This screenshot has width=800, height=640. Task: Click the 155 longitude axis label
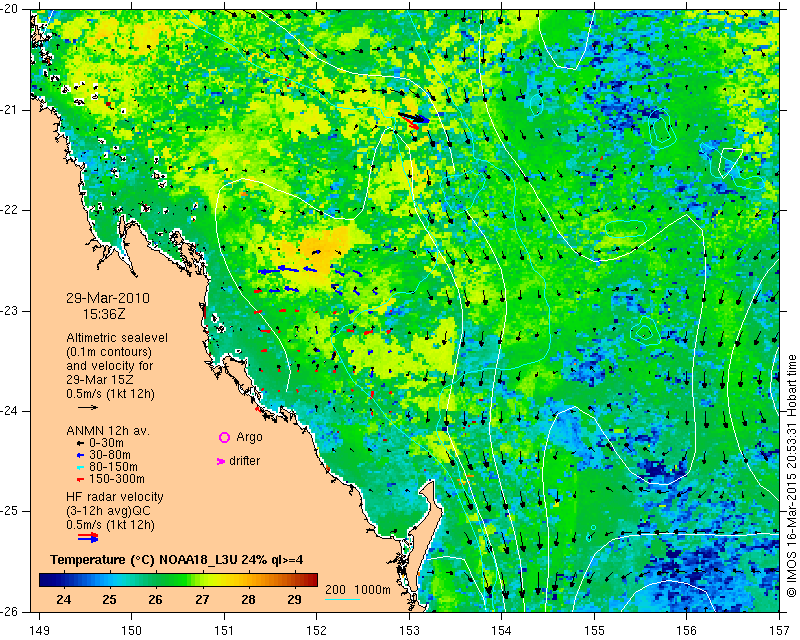click(594, 630)
